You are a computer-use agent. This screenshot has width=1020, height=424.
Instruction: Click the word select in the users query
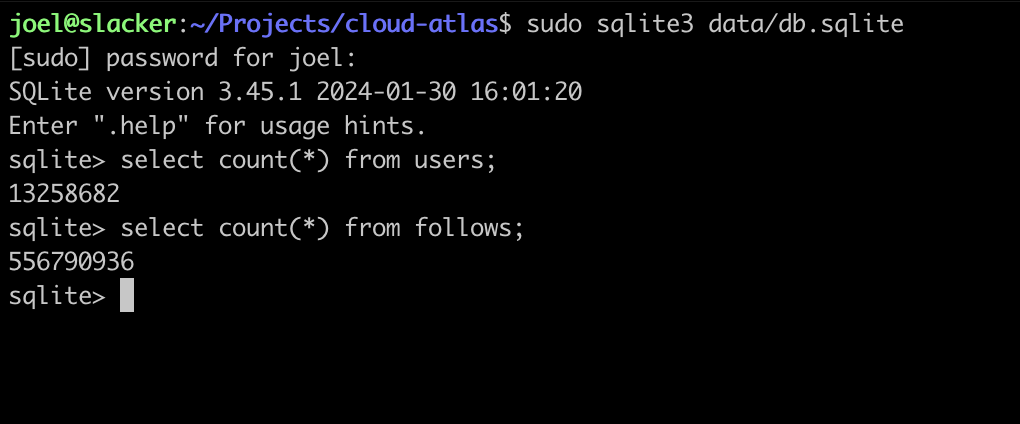point(162,160)
